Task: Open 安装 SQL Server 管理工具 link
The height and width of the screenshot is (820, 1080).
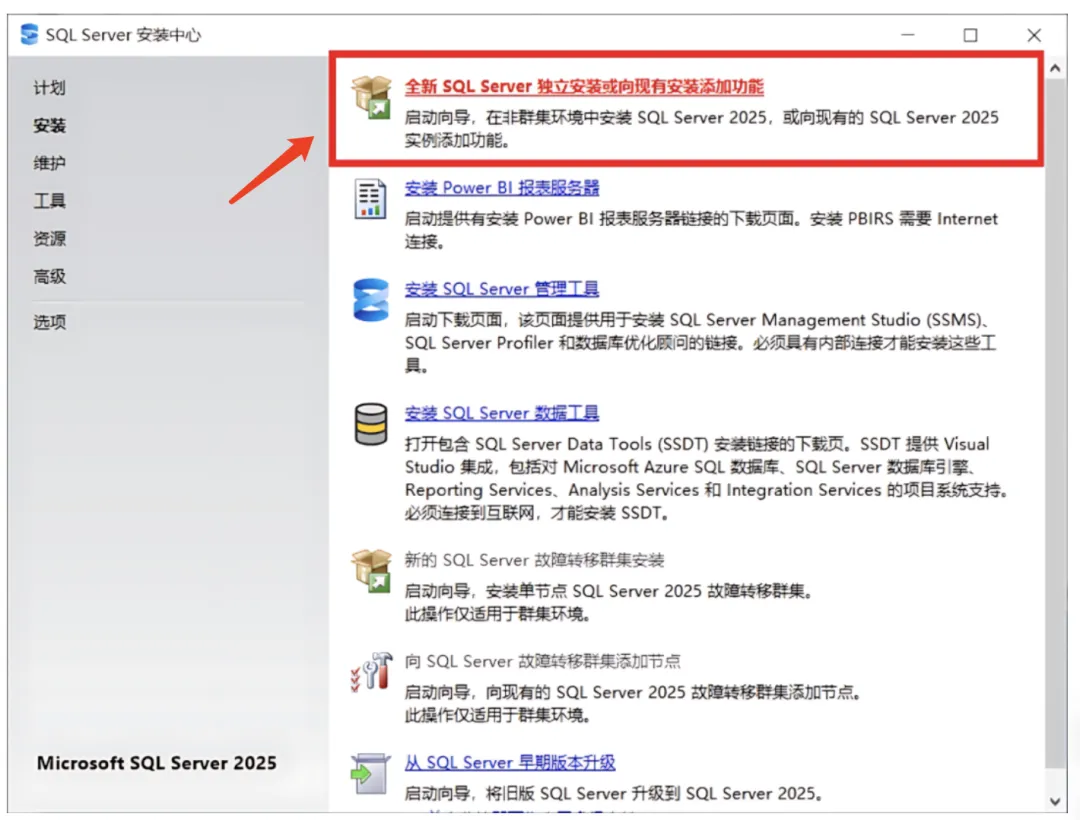Action: [501, 289]
